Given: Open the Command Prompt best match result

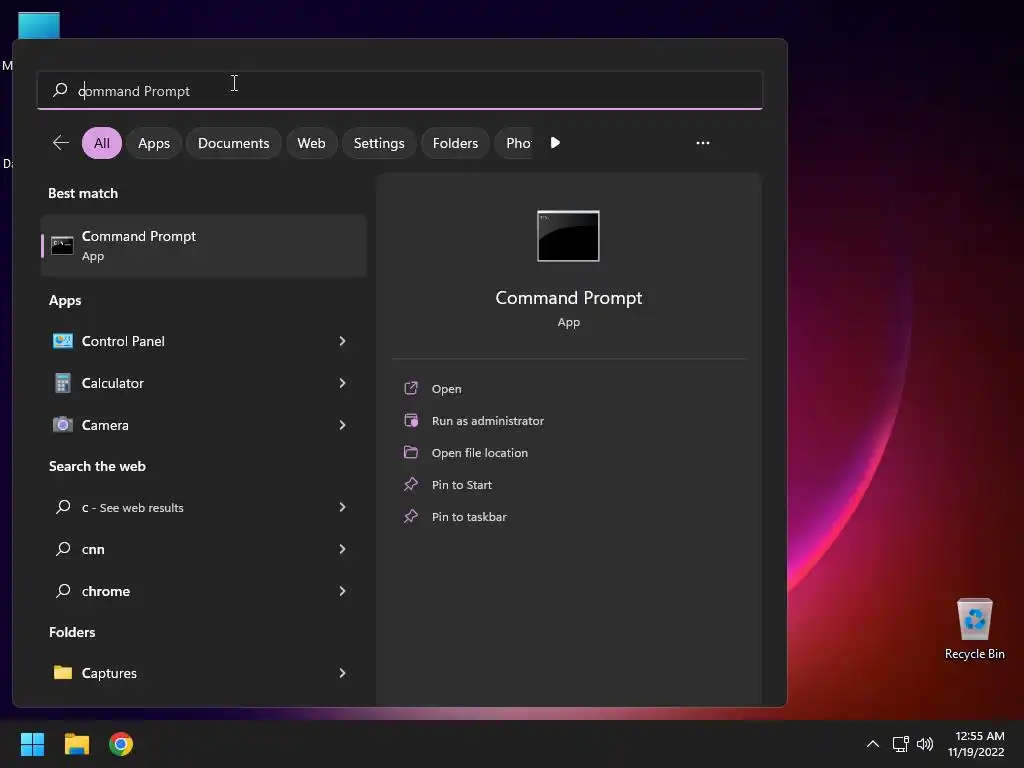Looking at the screenshot, I should coord(203,246).
